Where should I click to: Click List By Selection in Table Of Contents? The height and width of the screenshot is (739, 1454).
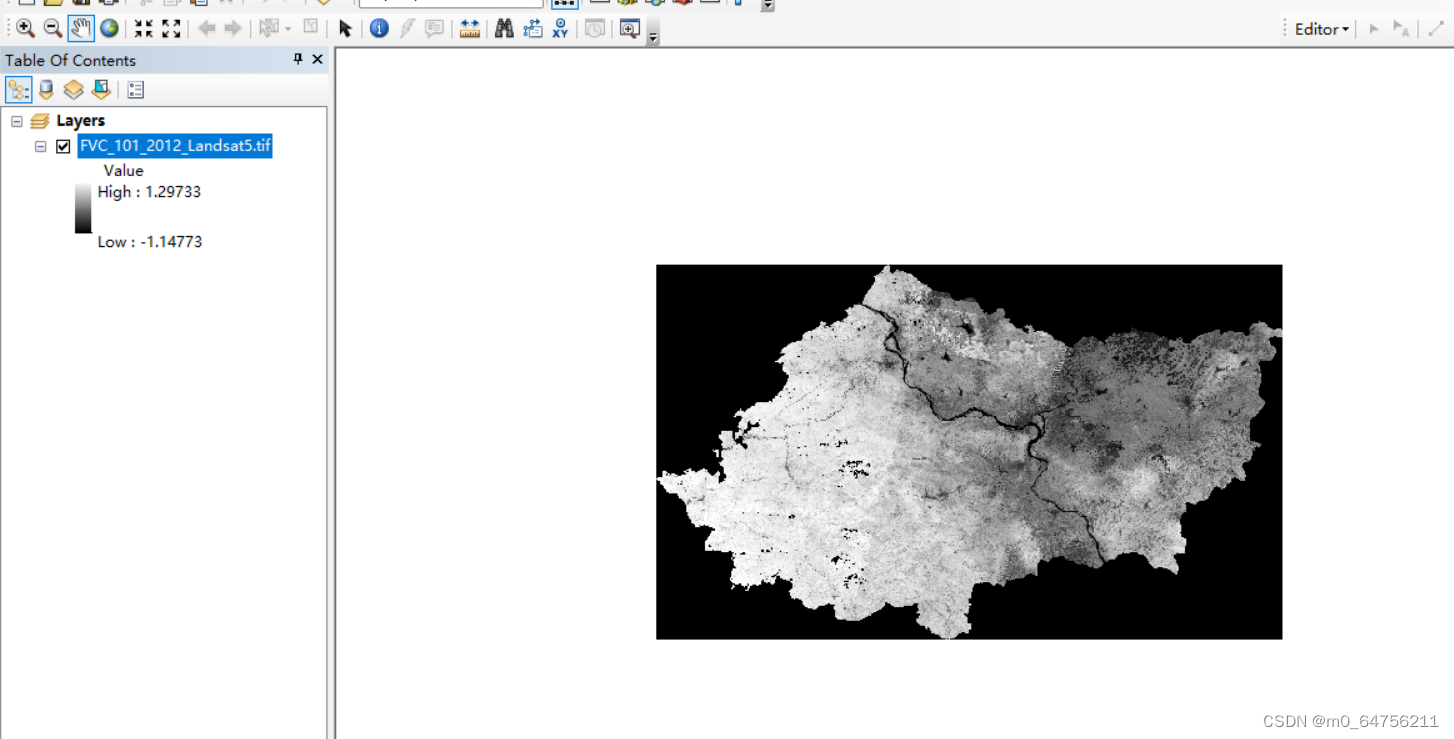pyautogui.click(x=101, y=89)
